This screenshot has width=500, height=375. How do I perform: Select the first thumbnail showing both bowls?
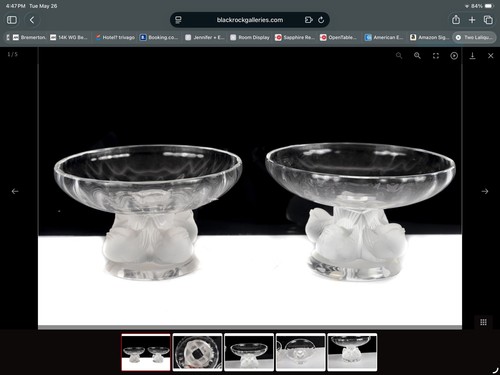click(146, 352)
